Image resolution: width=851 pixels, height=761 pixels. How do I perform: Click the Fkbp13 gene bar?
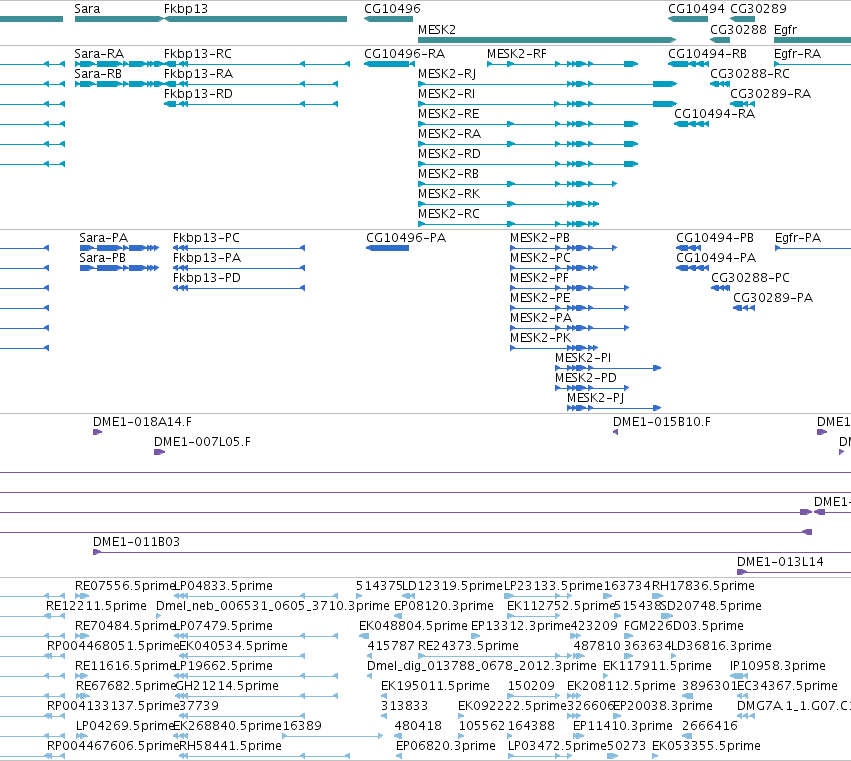click(255, 19)
